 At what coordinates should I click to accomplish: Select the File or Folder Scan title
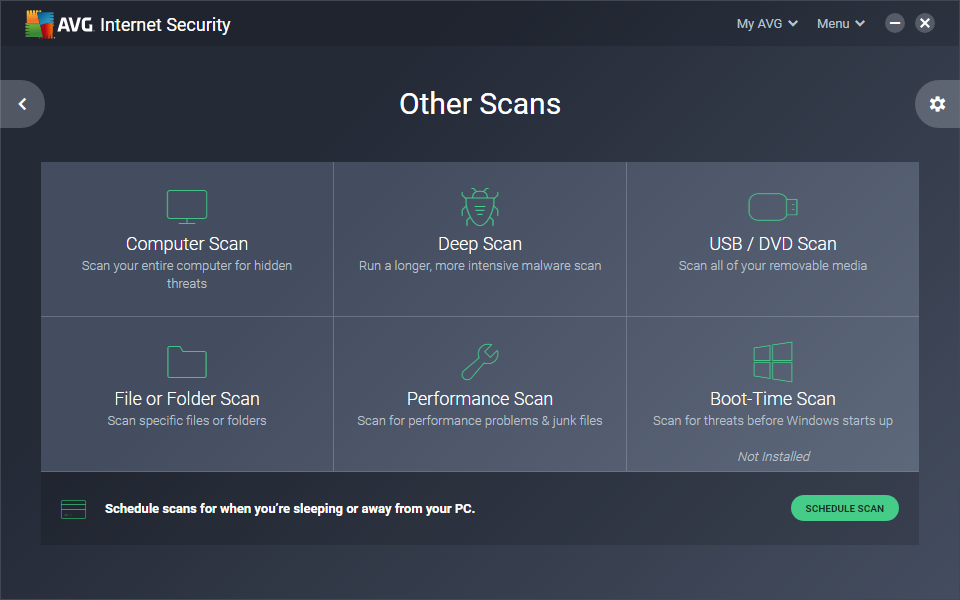point(187,399)
